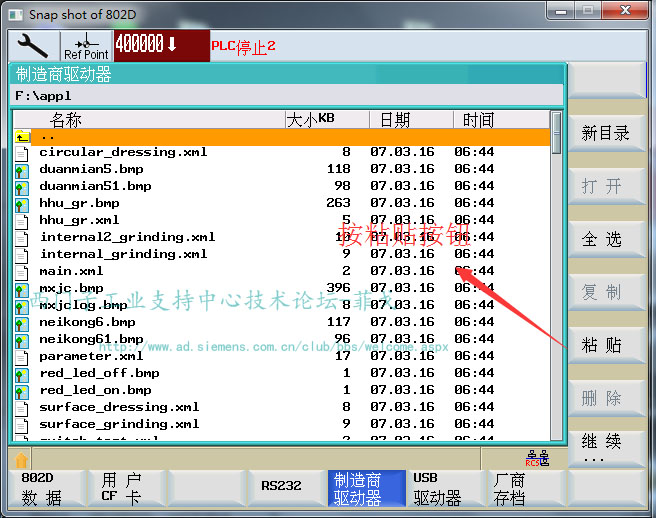
Task: Select file name red_led_off.bmp
Action: point(100,373)
